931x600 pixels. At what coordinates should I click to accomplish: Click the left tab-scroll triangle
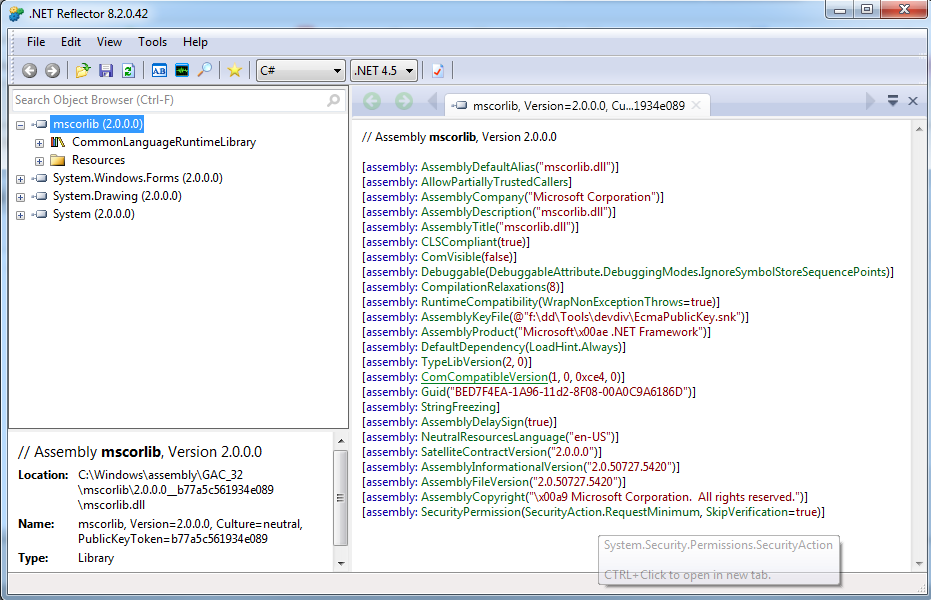pyautogui.click(x=433, y=101)
